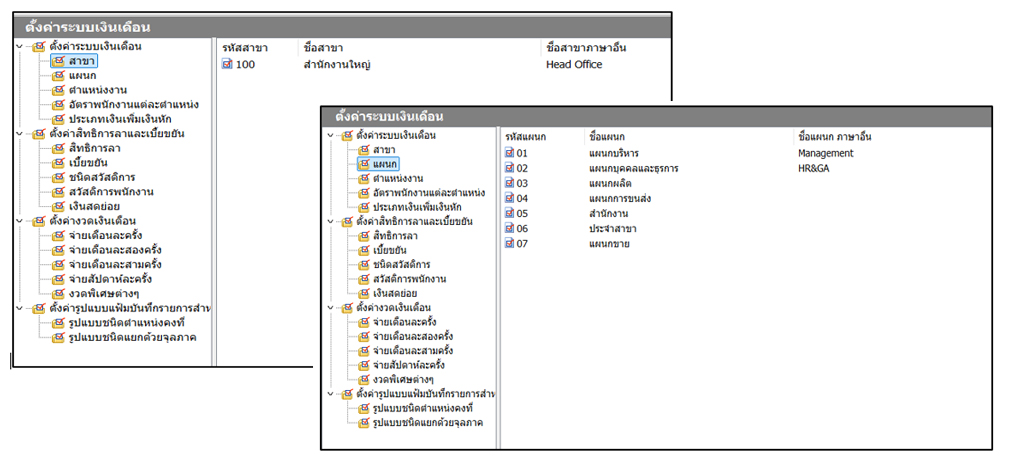Sort by the รหัสแผนก column header

(x=525, y=135)
